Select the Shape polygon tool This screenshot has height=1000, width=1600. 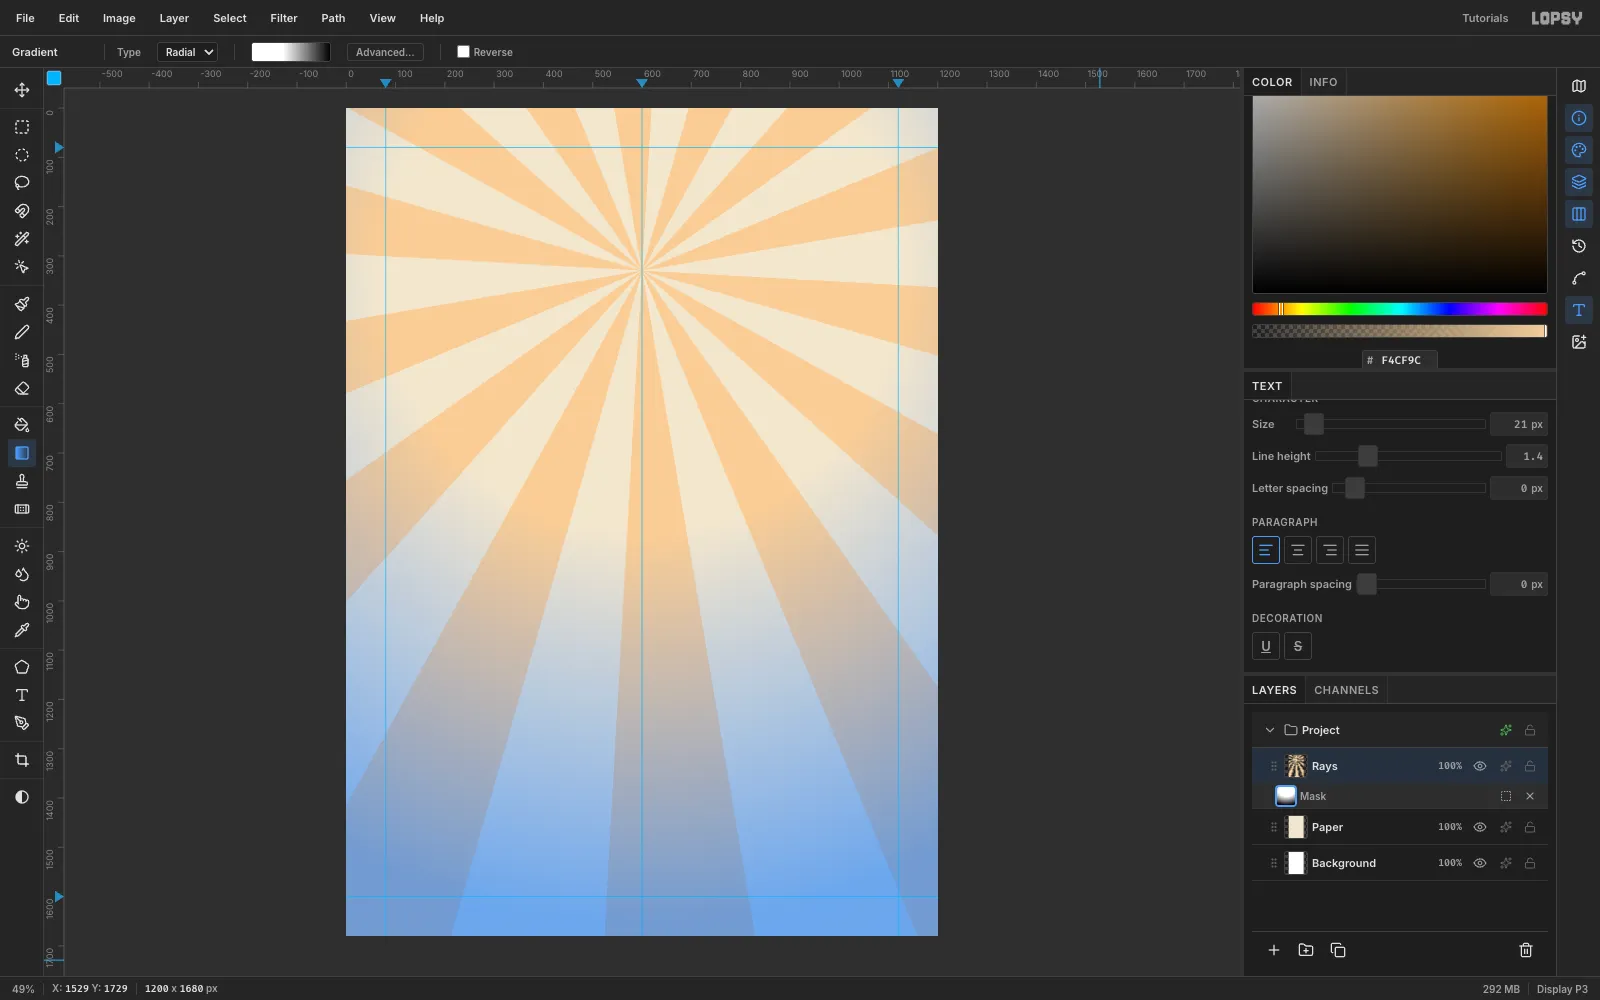pos(22,667)
